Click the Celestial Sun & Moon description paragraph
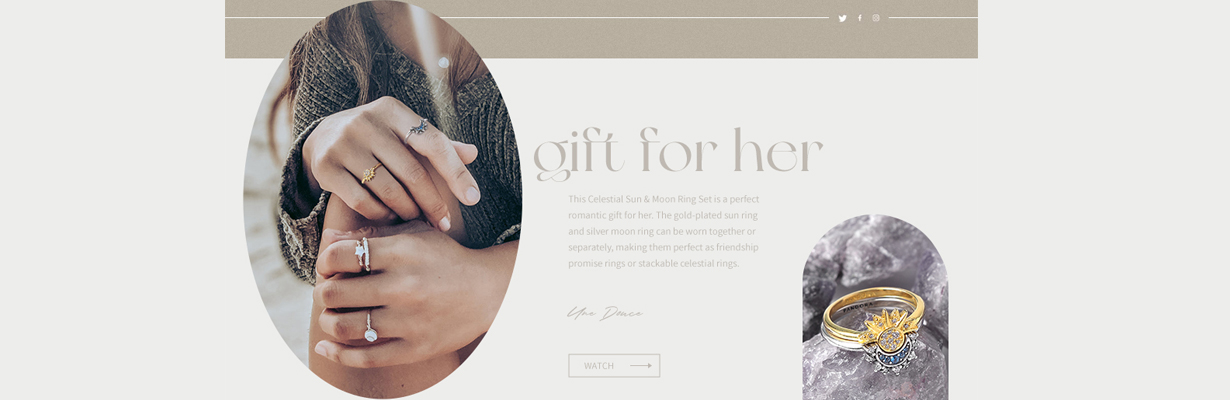Image resolution: width=1230 pixels, height=400 pixels. click(x=664, y=231)
